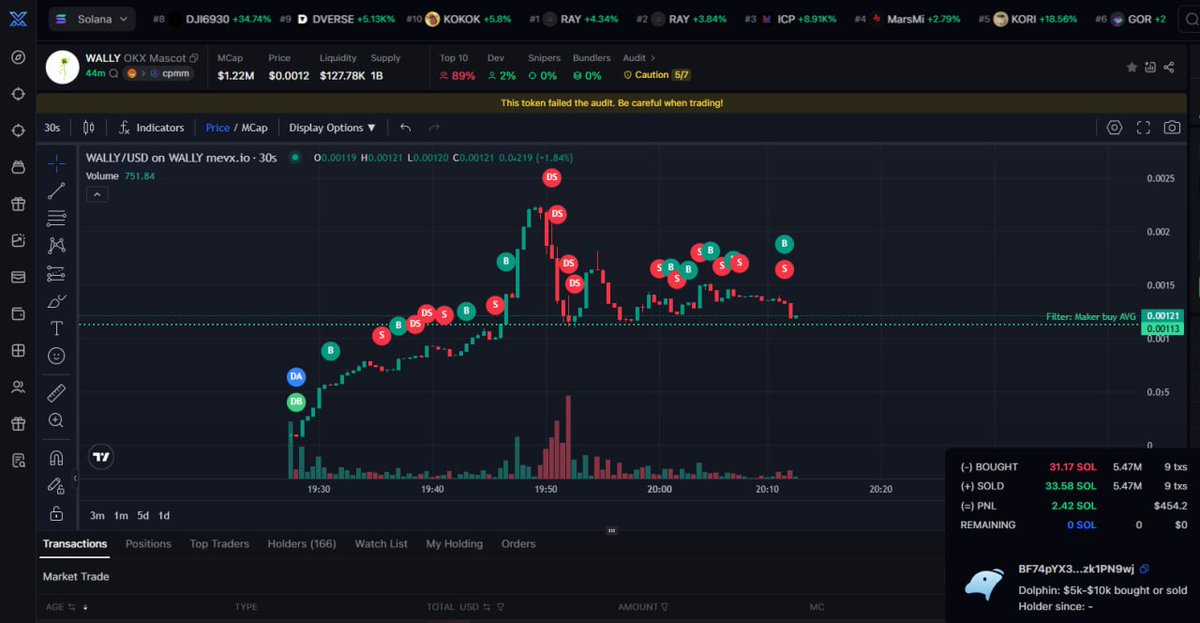Click the DA marker on chart

click(x=296, y=377)
